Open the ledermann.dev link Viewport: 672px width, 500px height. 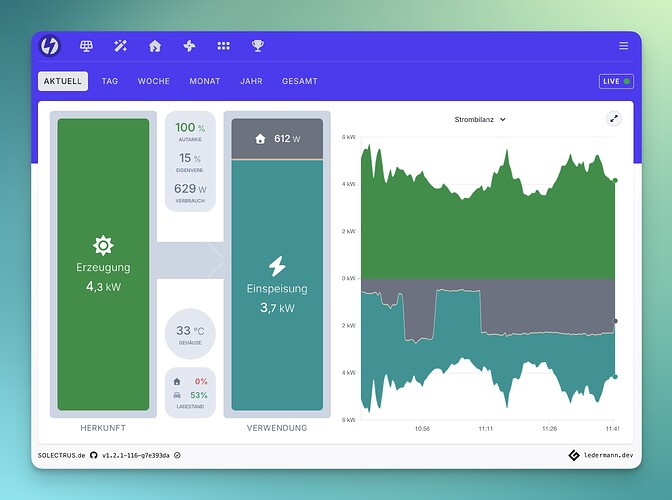pos(601,455)
